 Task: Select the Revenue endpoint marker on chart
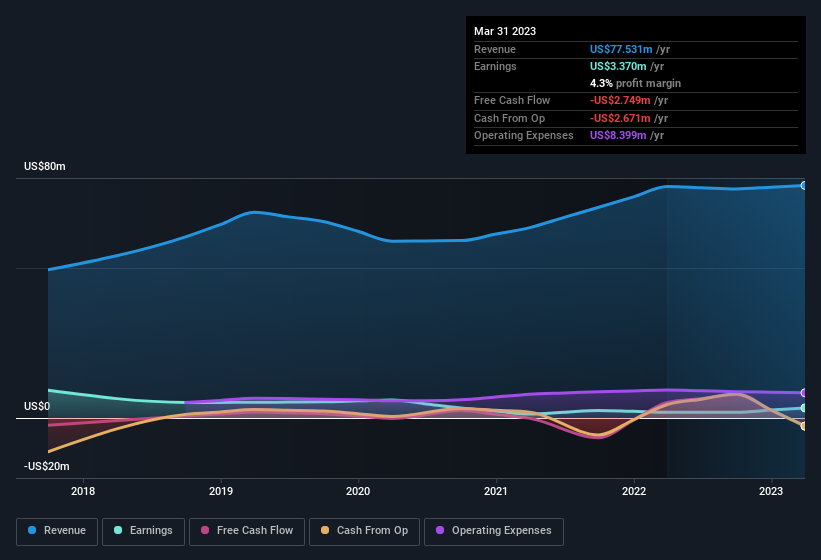[804, 185]
